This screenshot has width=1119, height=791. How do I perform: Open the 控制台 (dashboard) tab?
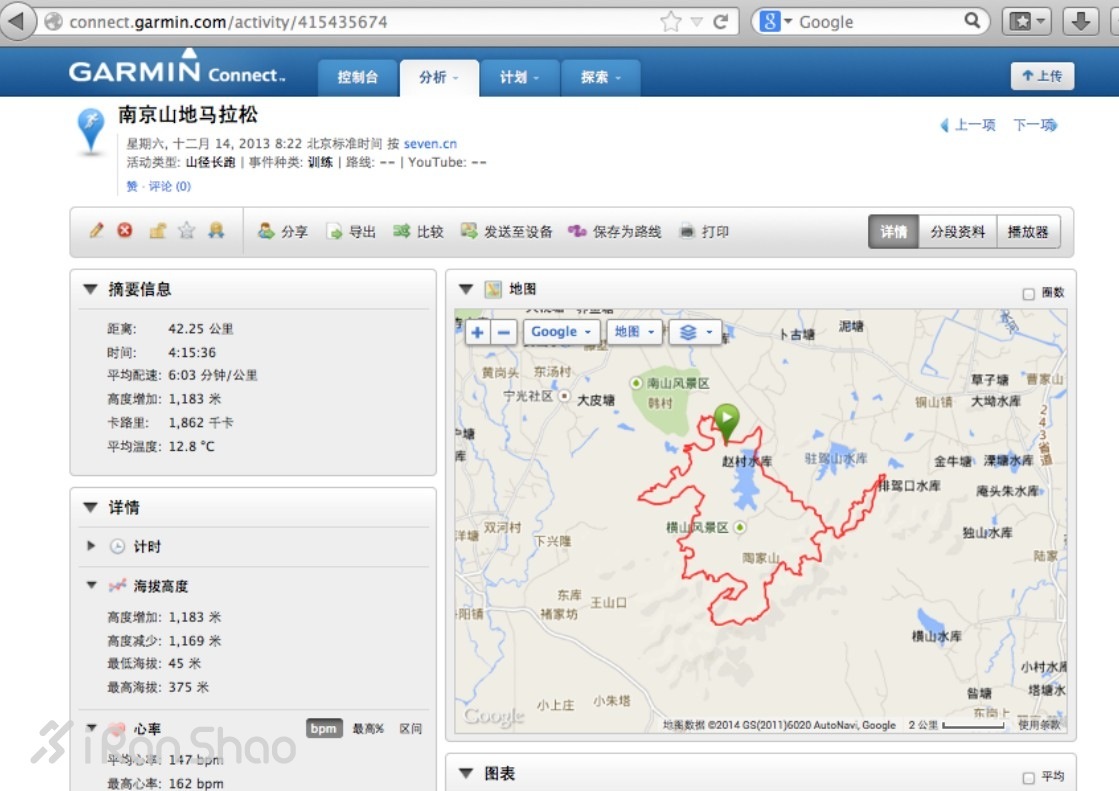point(358,77)
